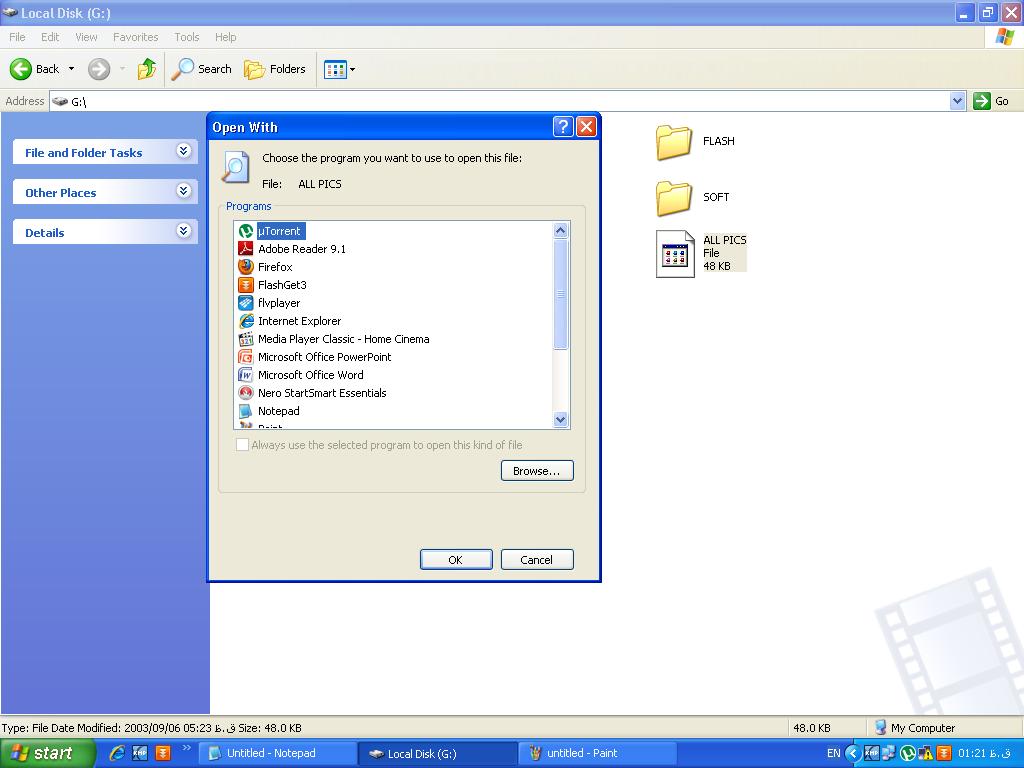Select the Notepad icon in Programs list
Viewport: 1024px width, 768px height.
click(246, 411)
